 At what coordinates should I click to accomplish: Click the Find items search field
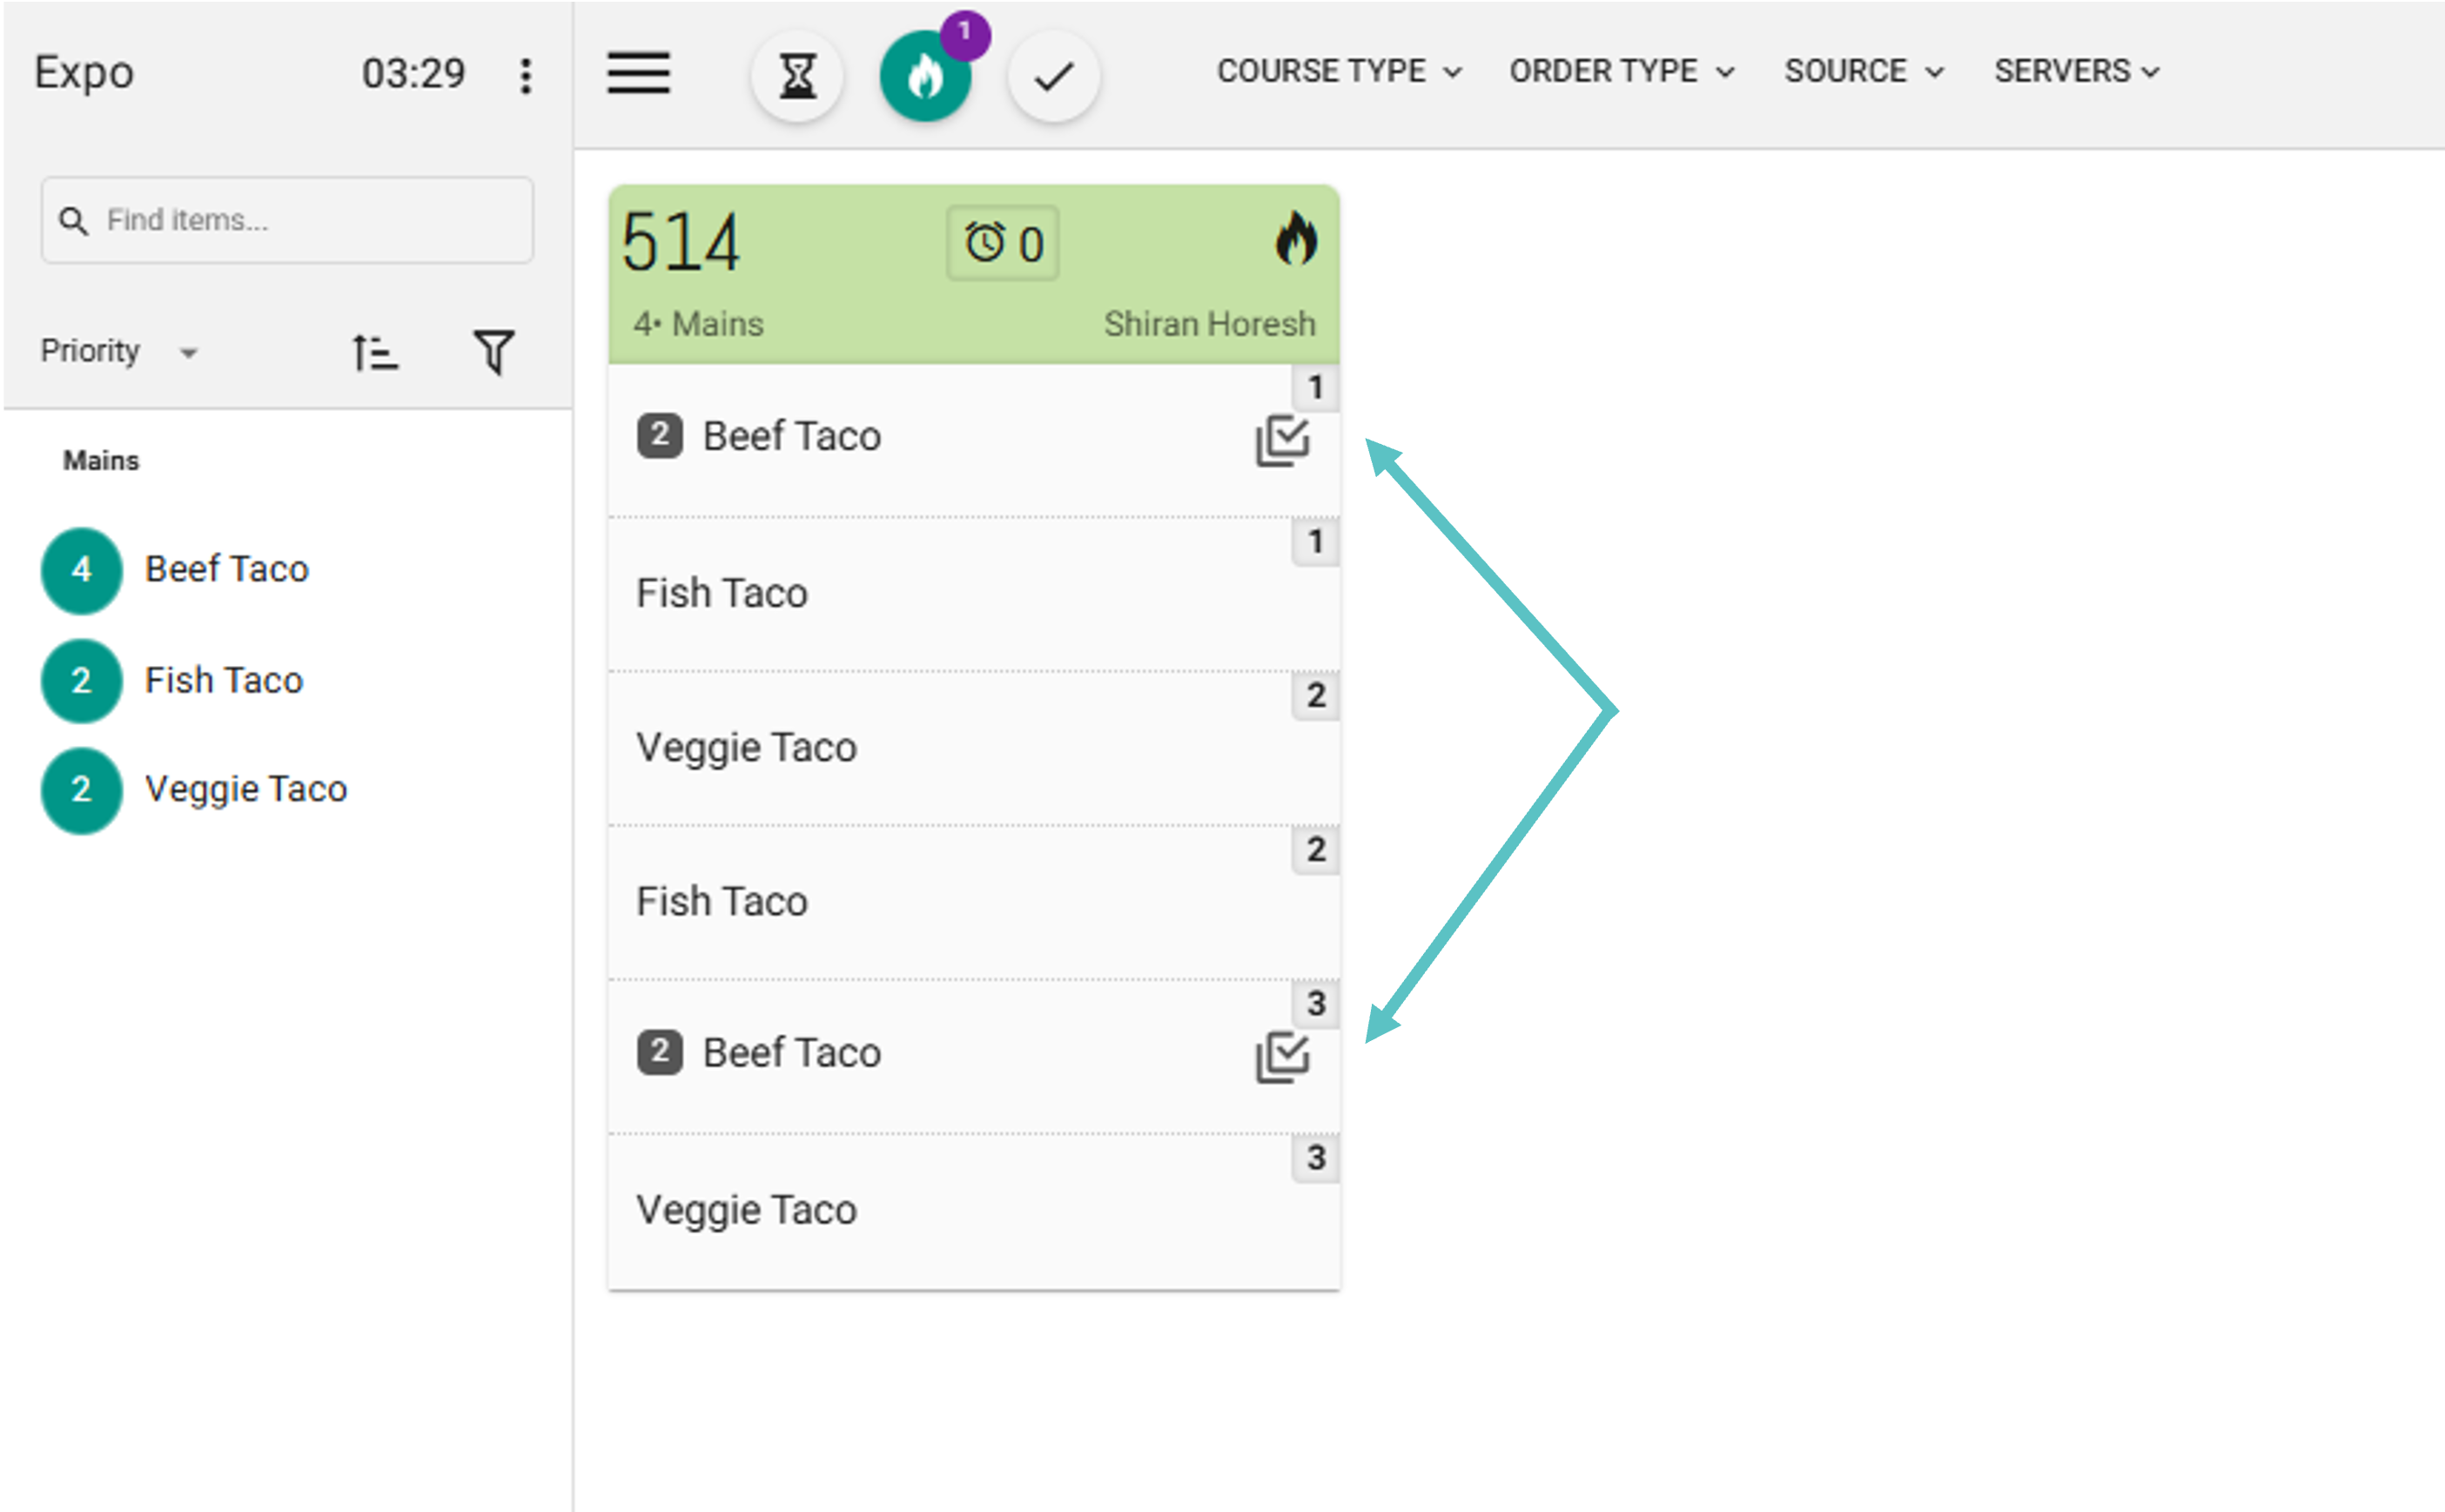(287, 220)
